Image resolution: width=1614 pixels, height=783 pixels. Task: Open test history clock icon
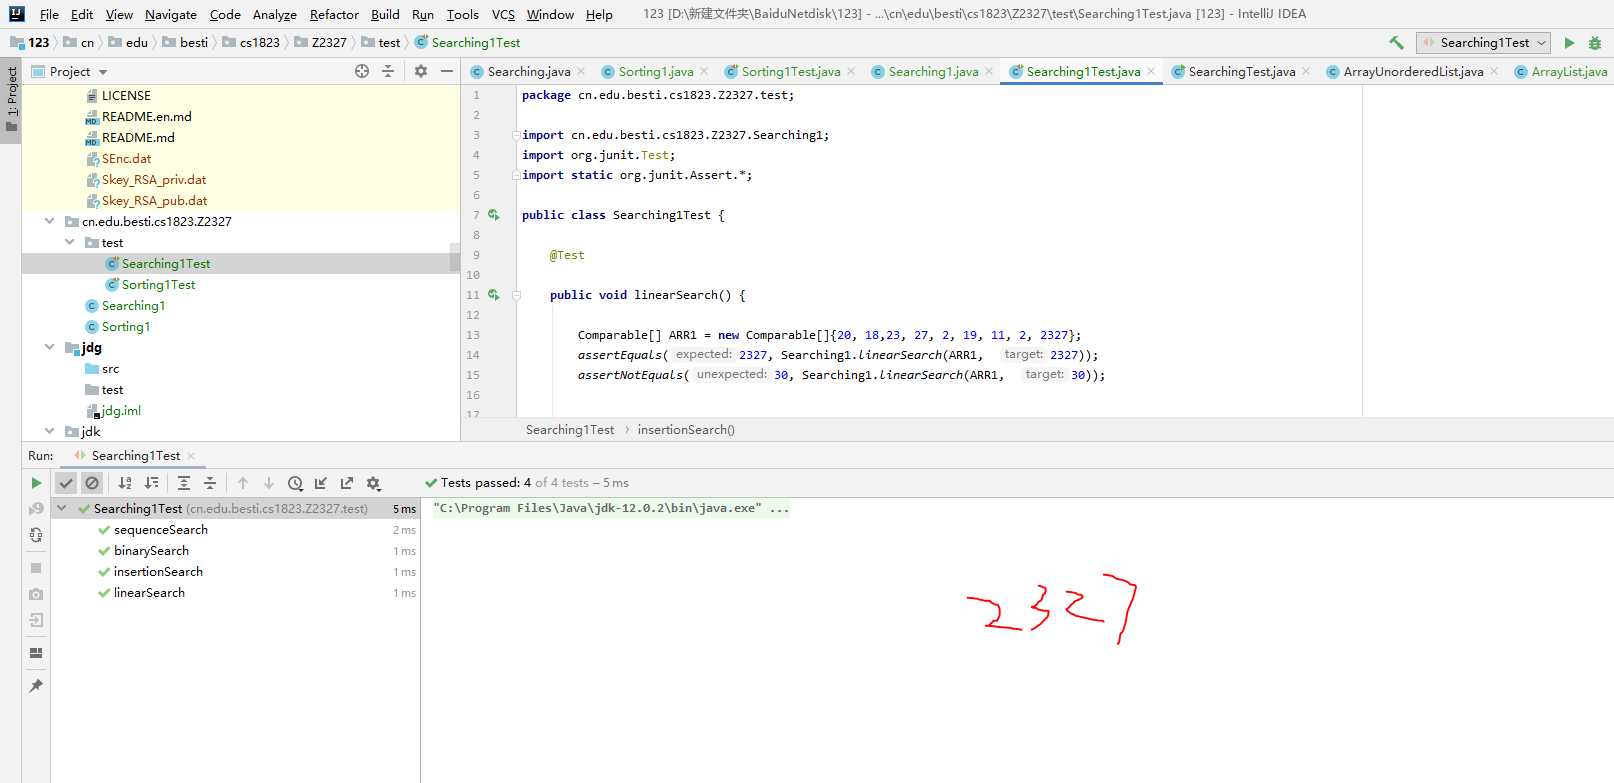point(296,483)
